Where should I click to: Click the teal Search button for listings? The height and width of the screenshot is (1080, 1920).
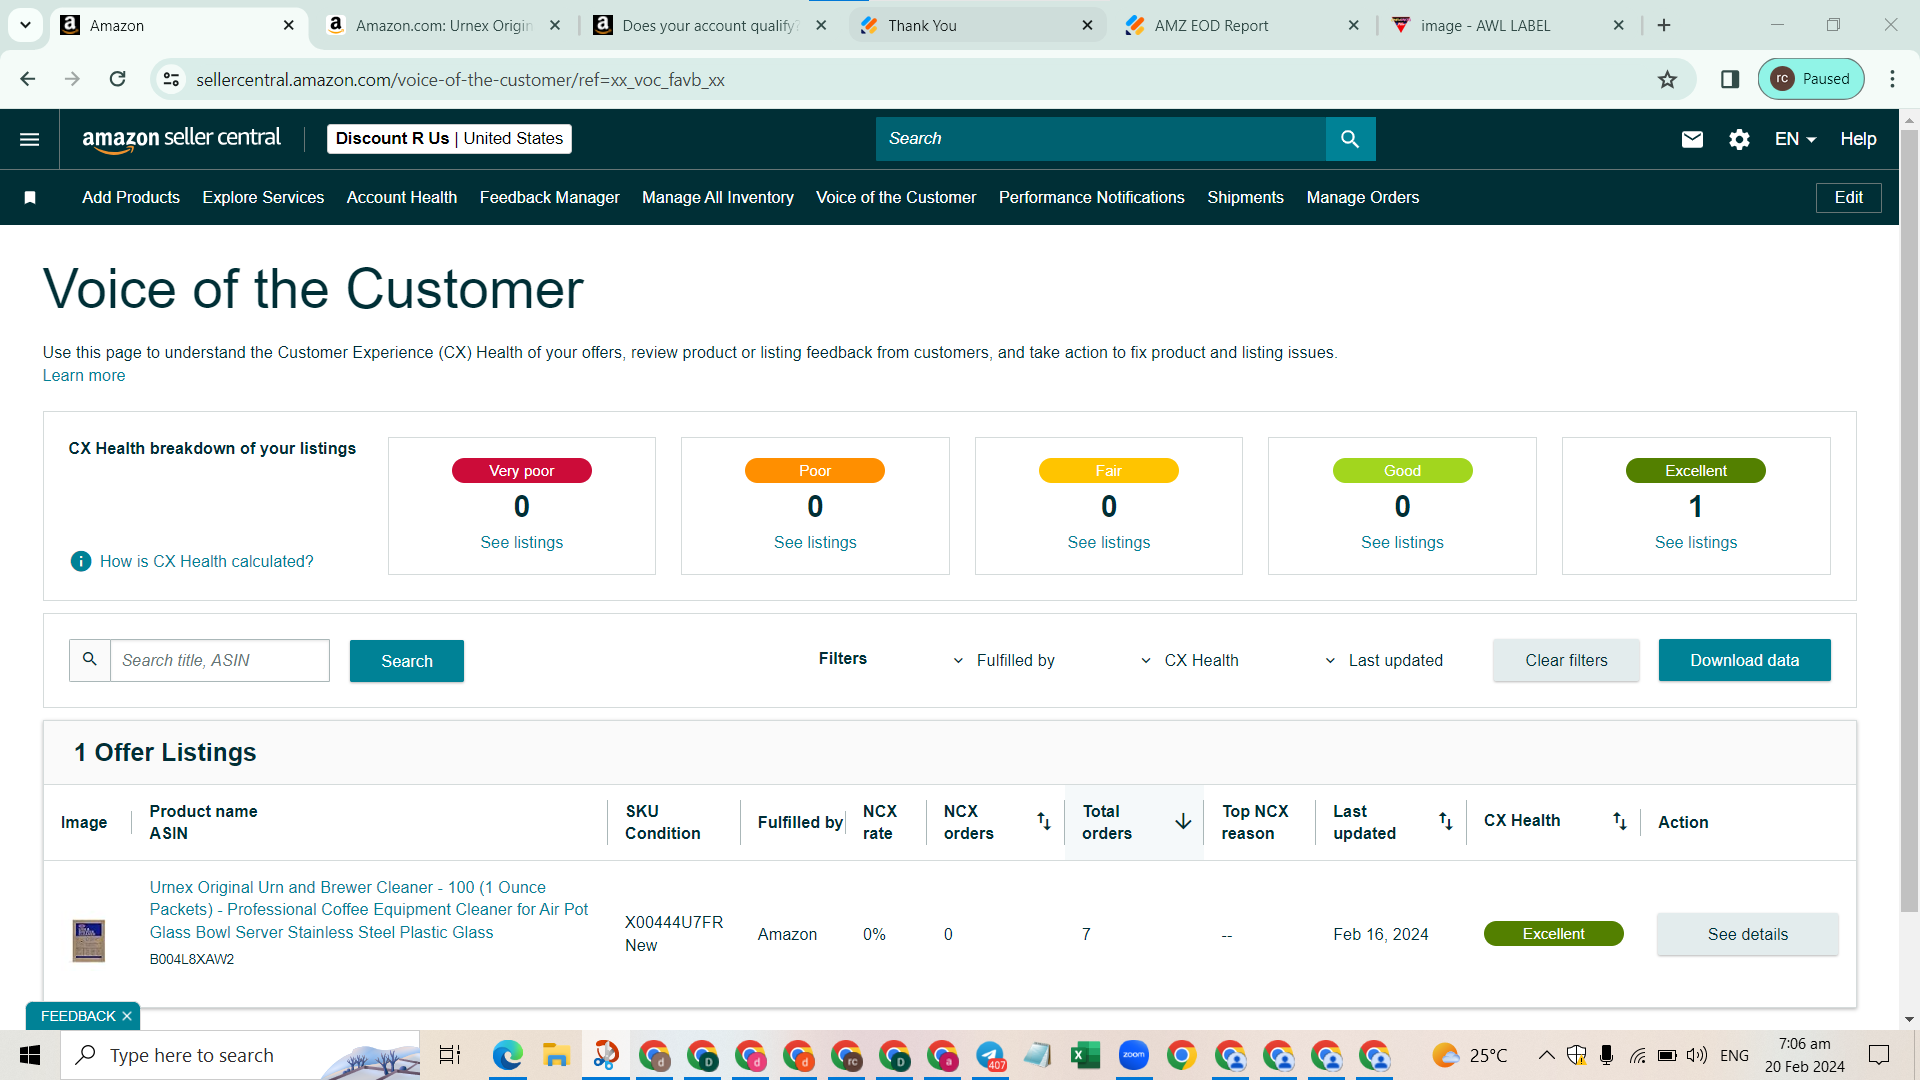click(x=407, y=661)
